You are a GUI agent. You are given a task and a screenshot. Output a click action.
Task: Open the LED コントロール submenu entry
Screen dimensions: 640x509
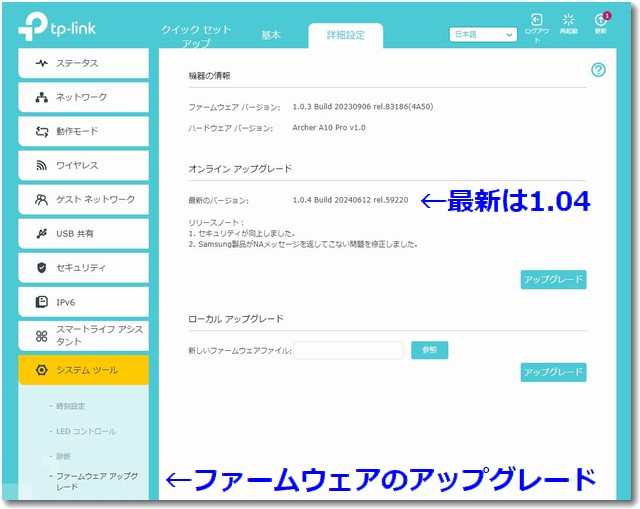[x=86, y=431]
